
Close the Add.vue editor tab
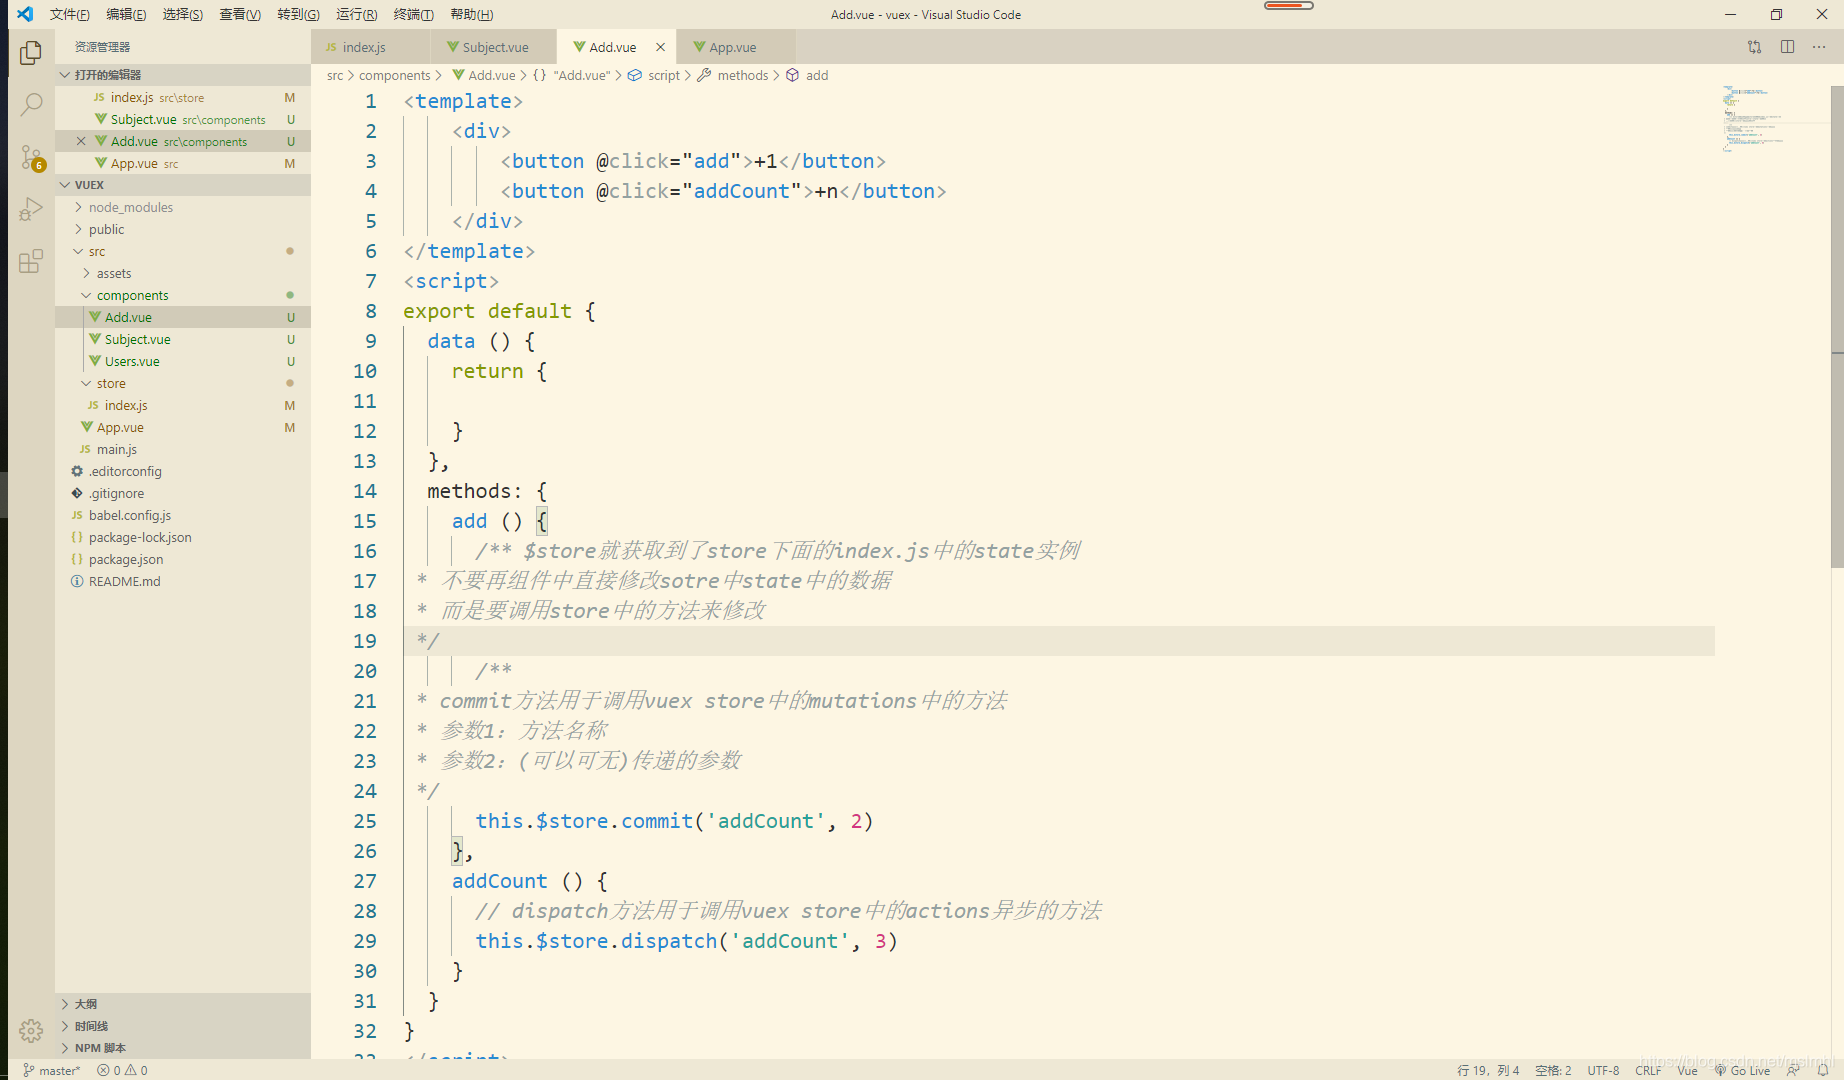pos(660,47)
